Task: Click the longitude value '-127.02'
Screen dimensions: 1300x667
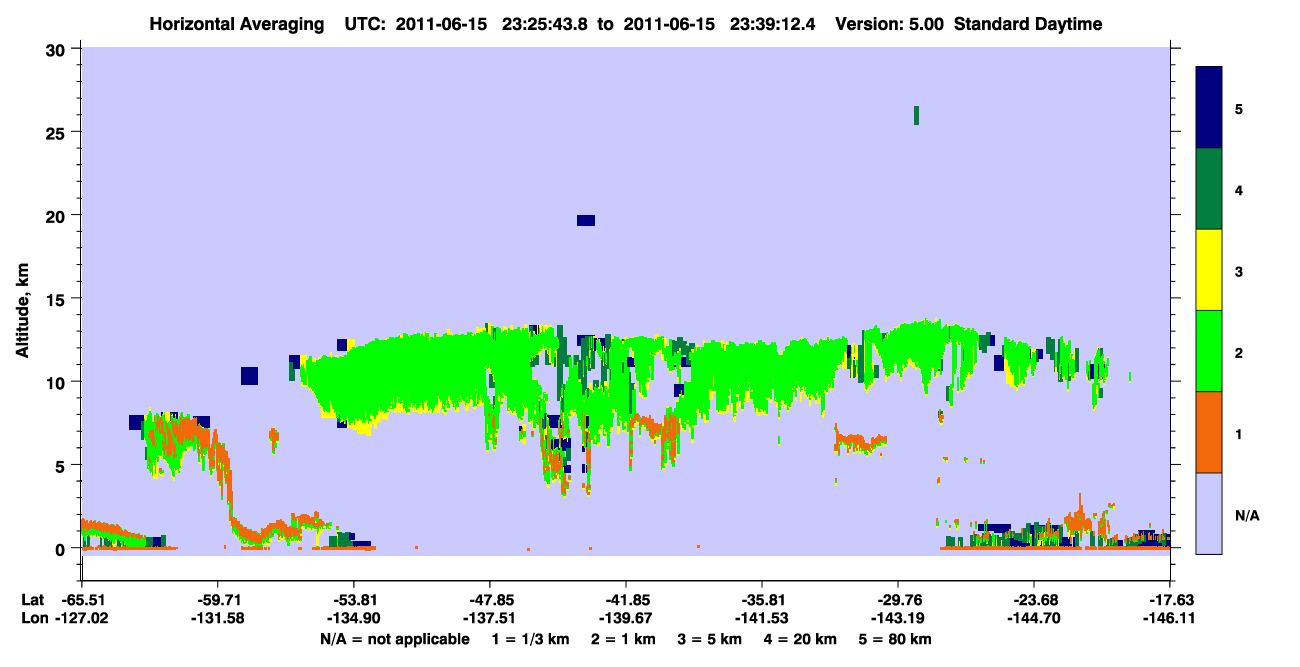Action: (x=81, y=618)
